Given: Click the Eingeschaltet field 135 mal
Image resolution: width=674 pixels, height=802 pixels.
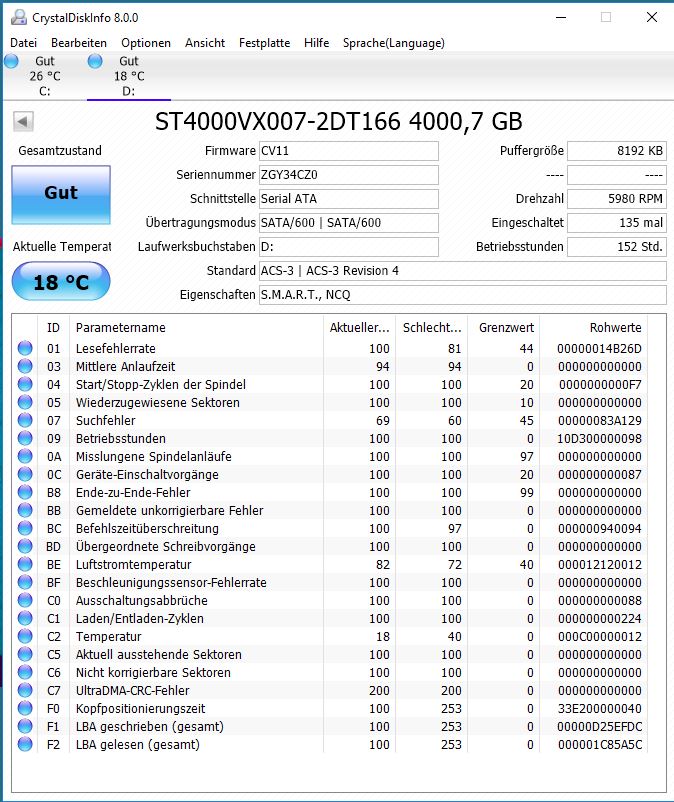Looking at the screenshot, I should click(x=617, y=222).
